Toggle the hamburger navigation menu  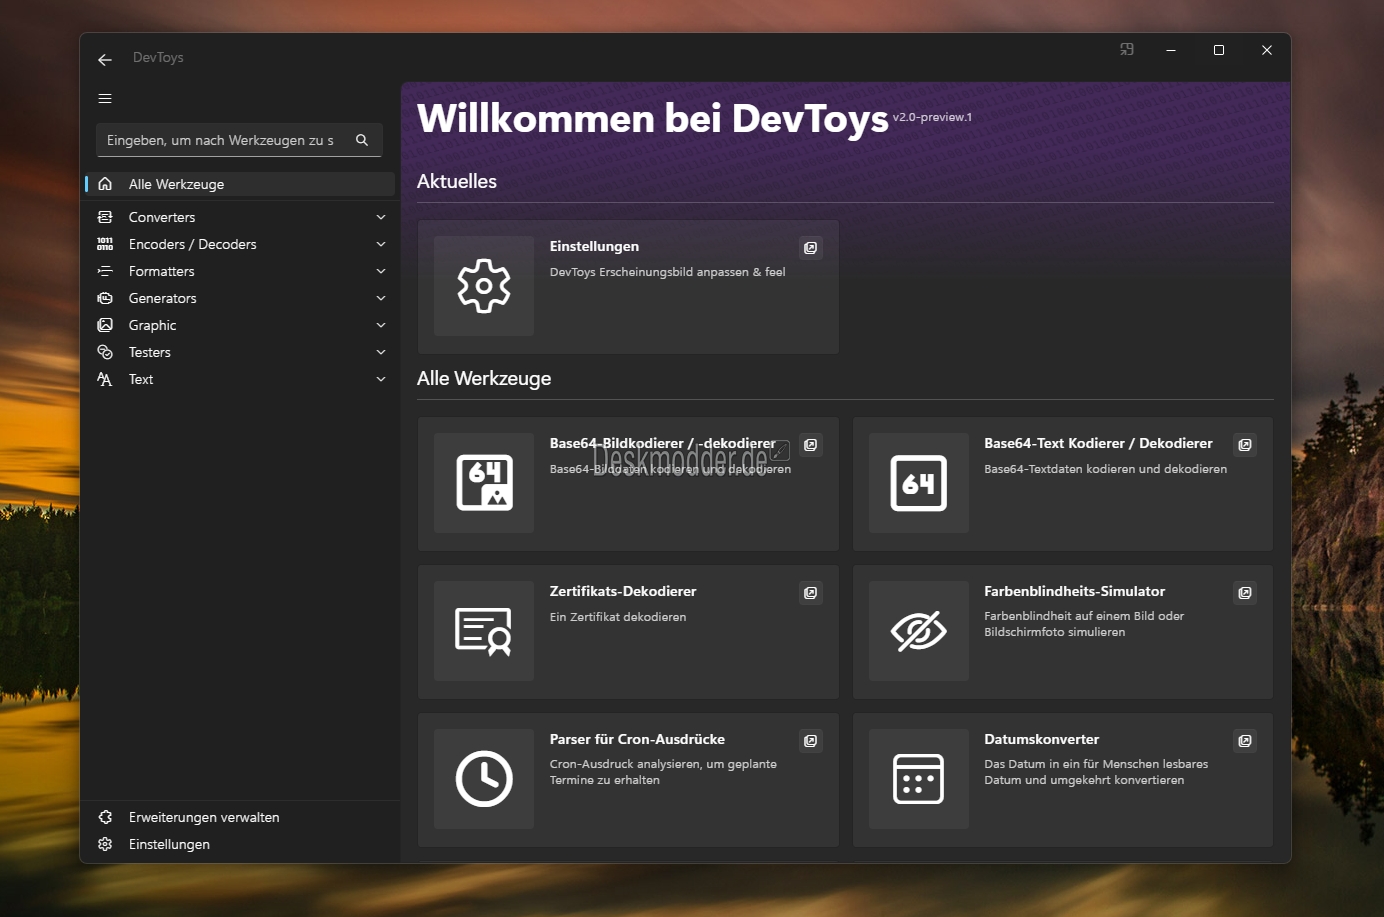[105, 99]
